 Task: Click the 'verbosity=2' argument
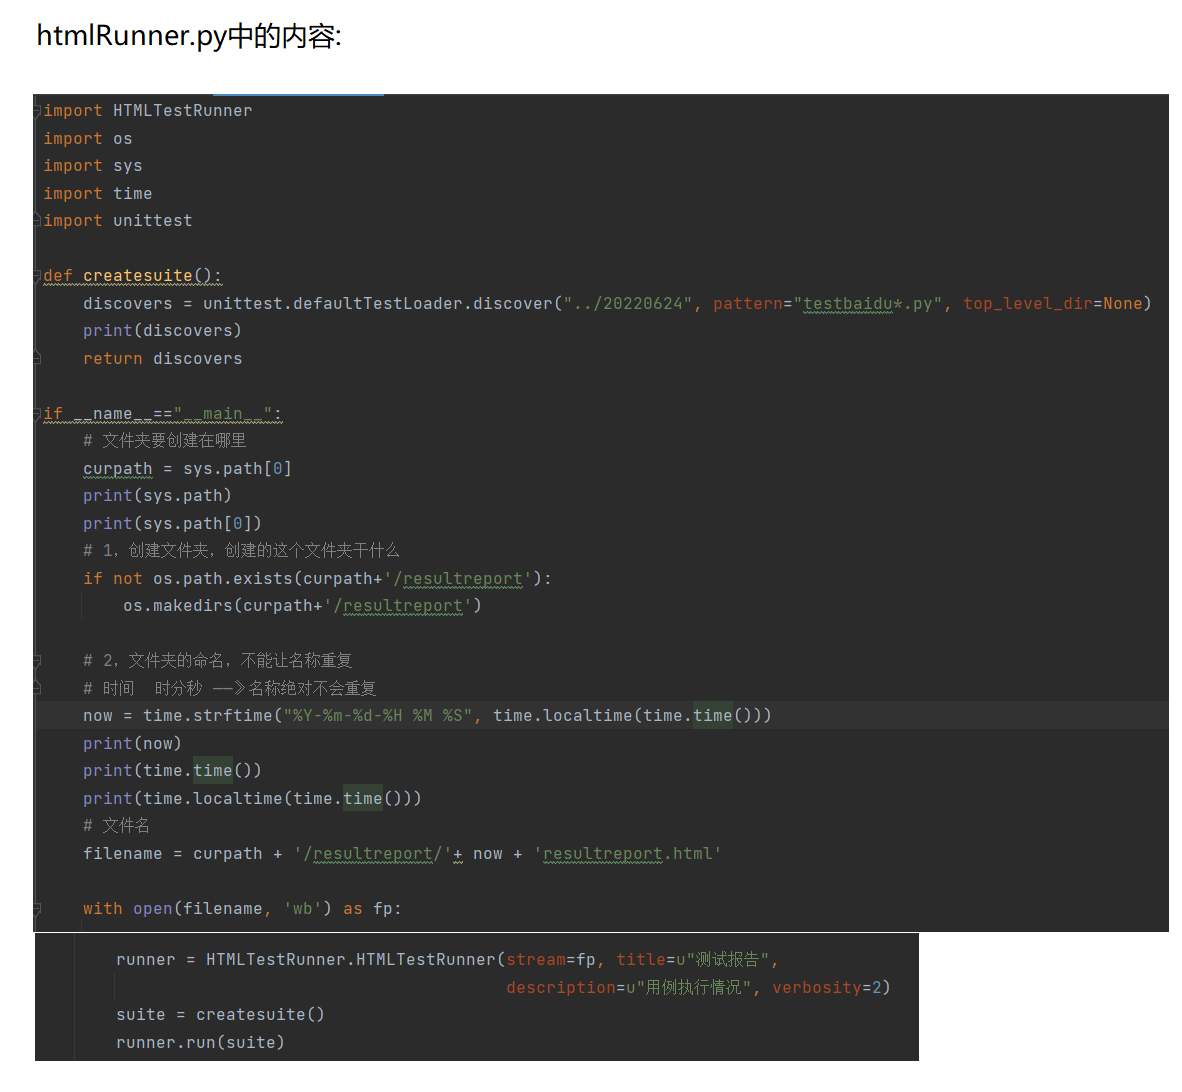[827, 988]
